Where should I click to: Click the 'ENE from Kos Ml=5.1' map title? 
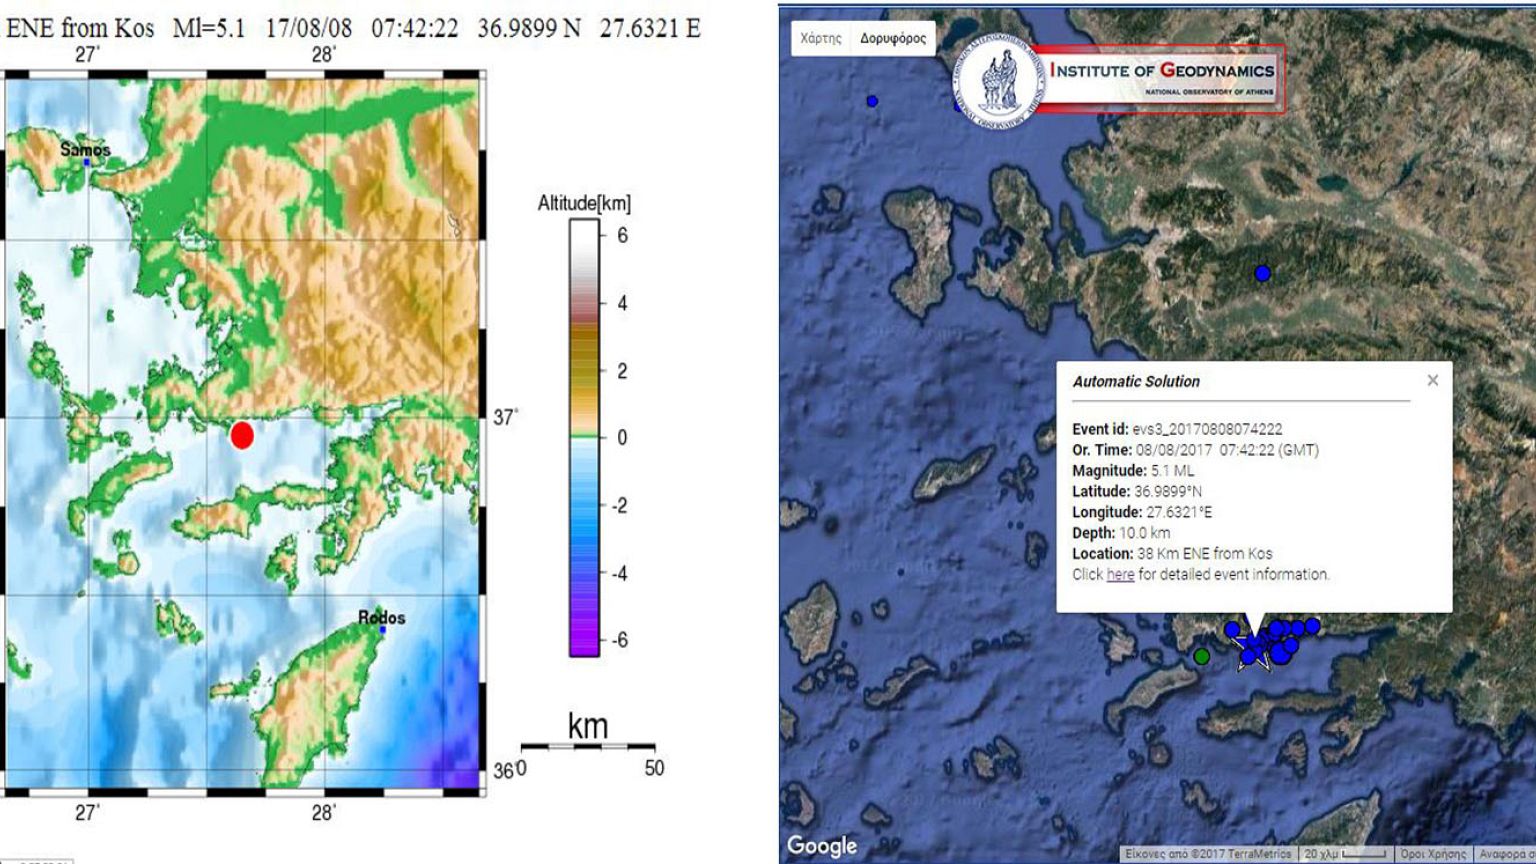pos(126,28)
